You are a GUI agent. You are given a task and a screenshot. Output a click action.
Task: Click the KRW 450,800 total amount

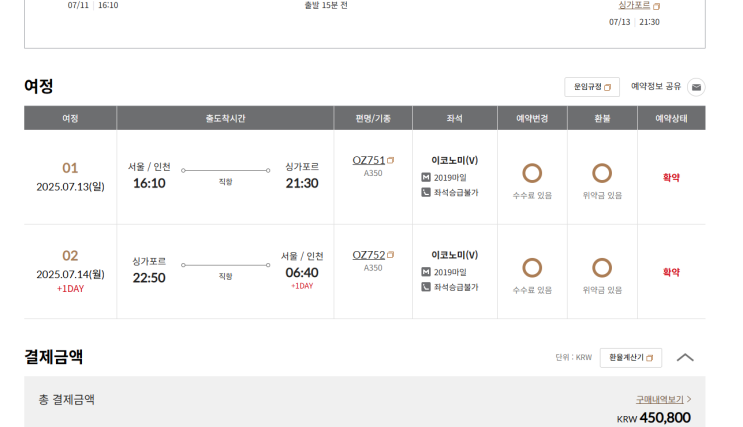[653, 418]
